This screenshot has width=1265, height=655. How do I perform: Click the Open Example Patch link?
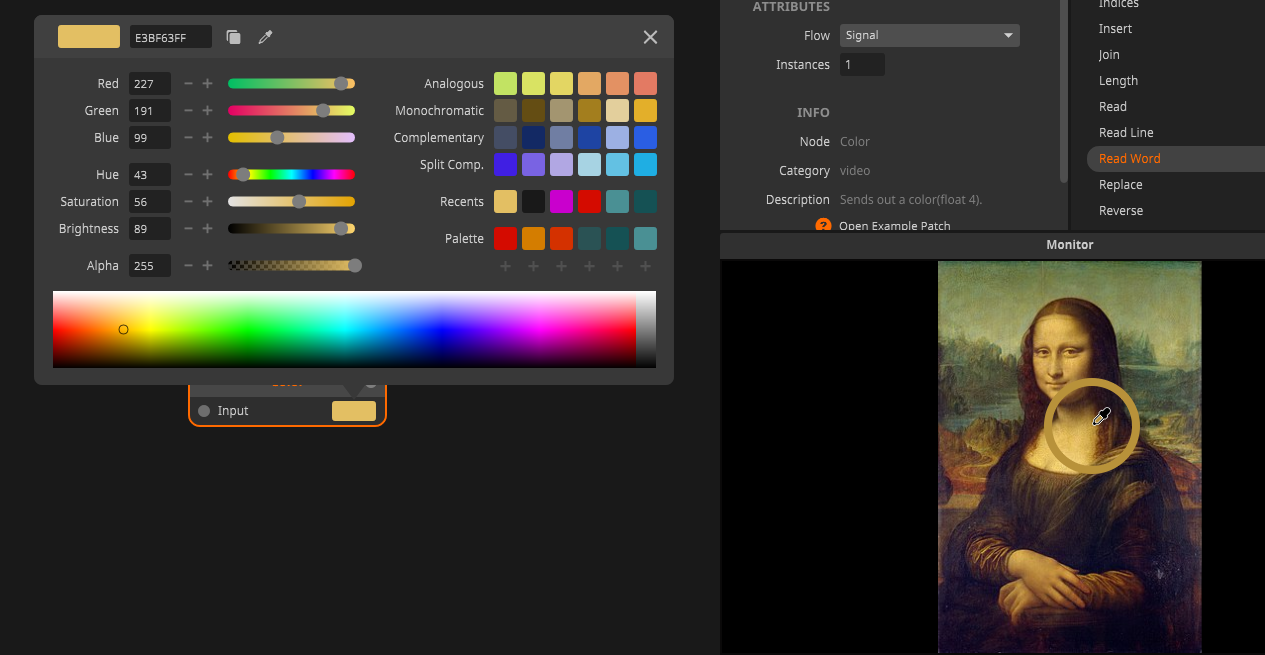(x=895, y=226)
